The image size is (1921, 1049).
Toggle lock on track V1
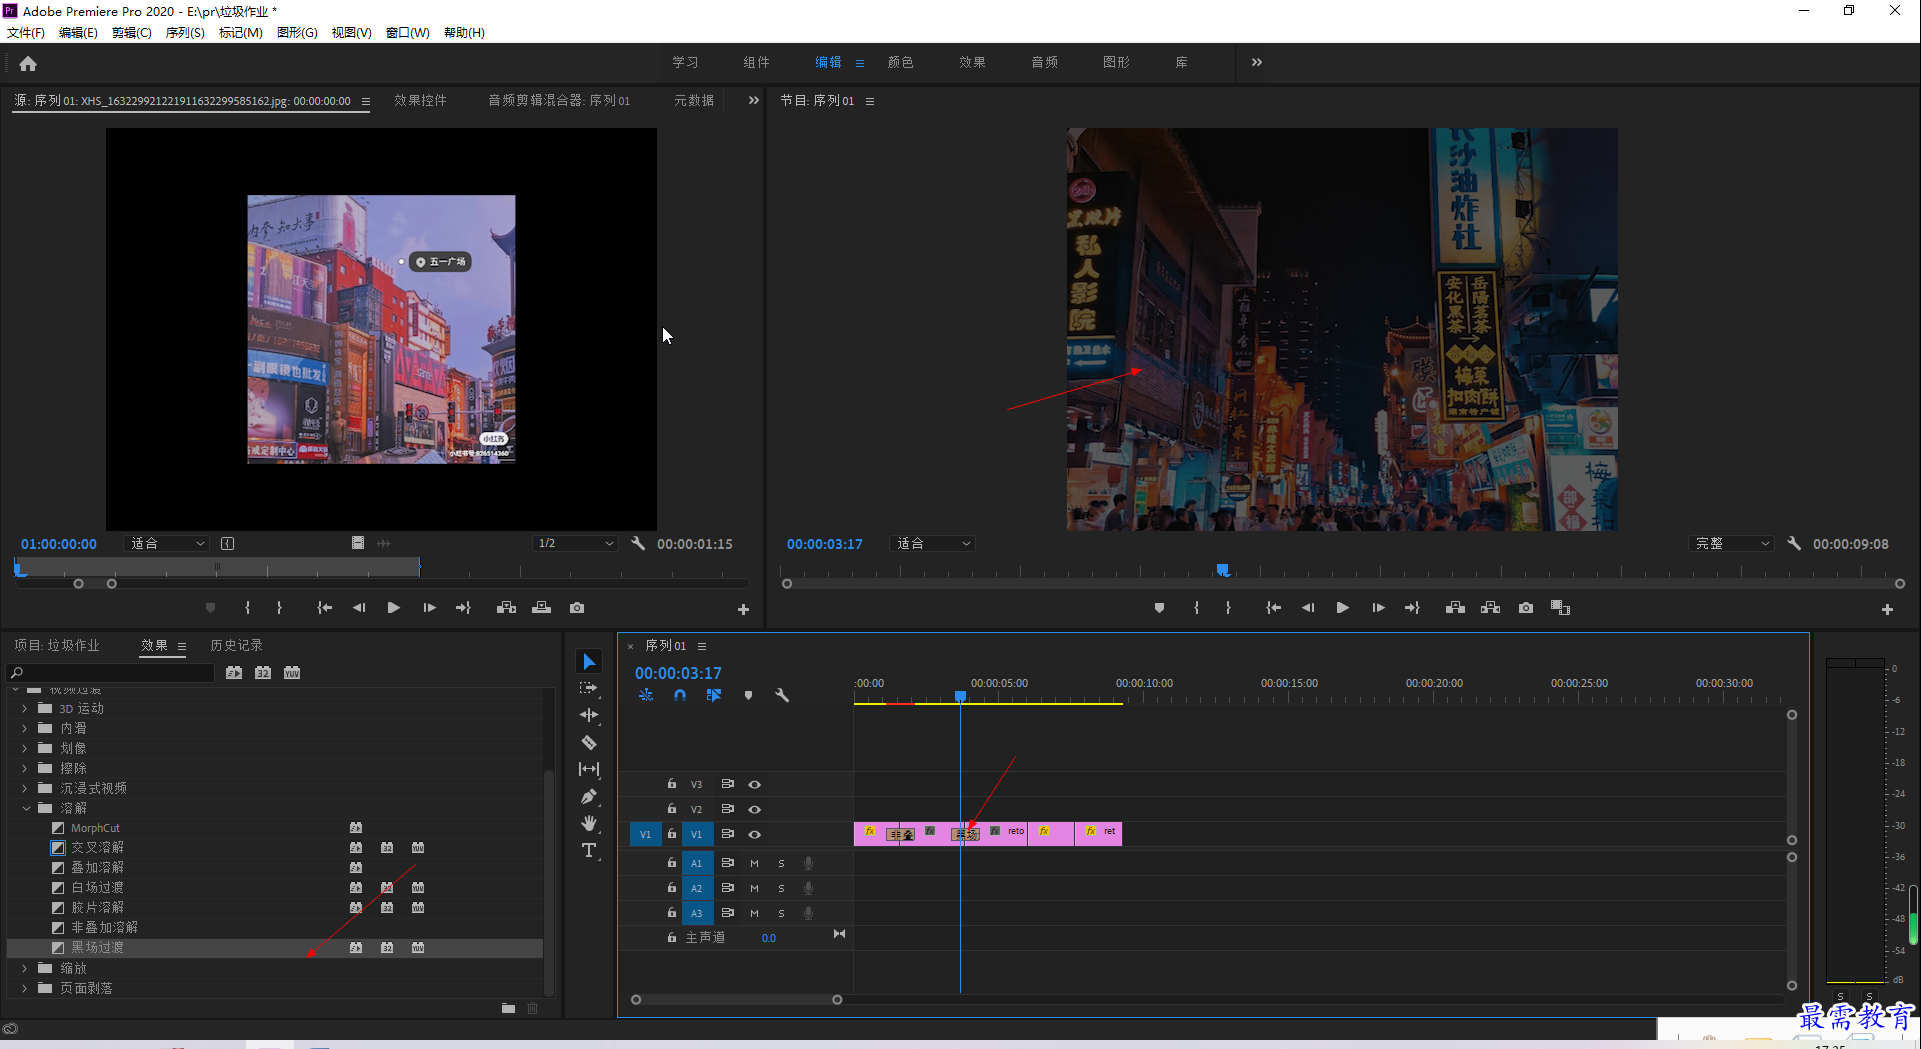[x=672, y=833]
